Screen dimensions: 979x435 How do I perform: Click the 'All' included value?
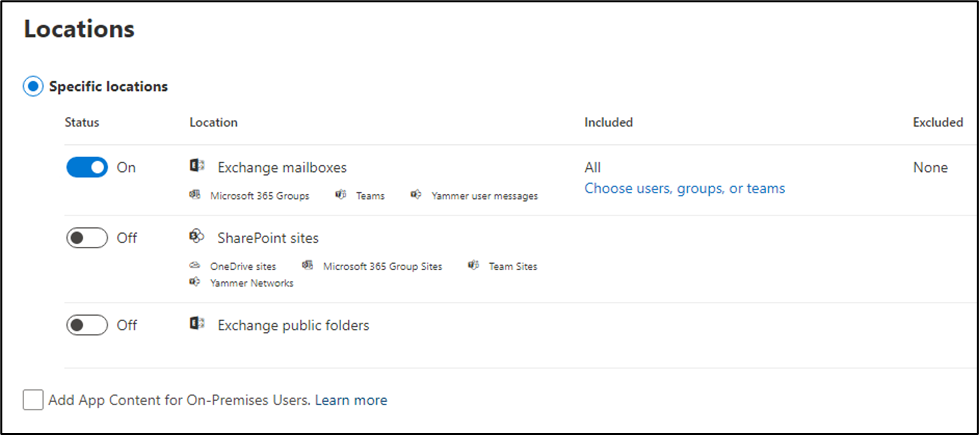(593, 167)
